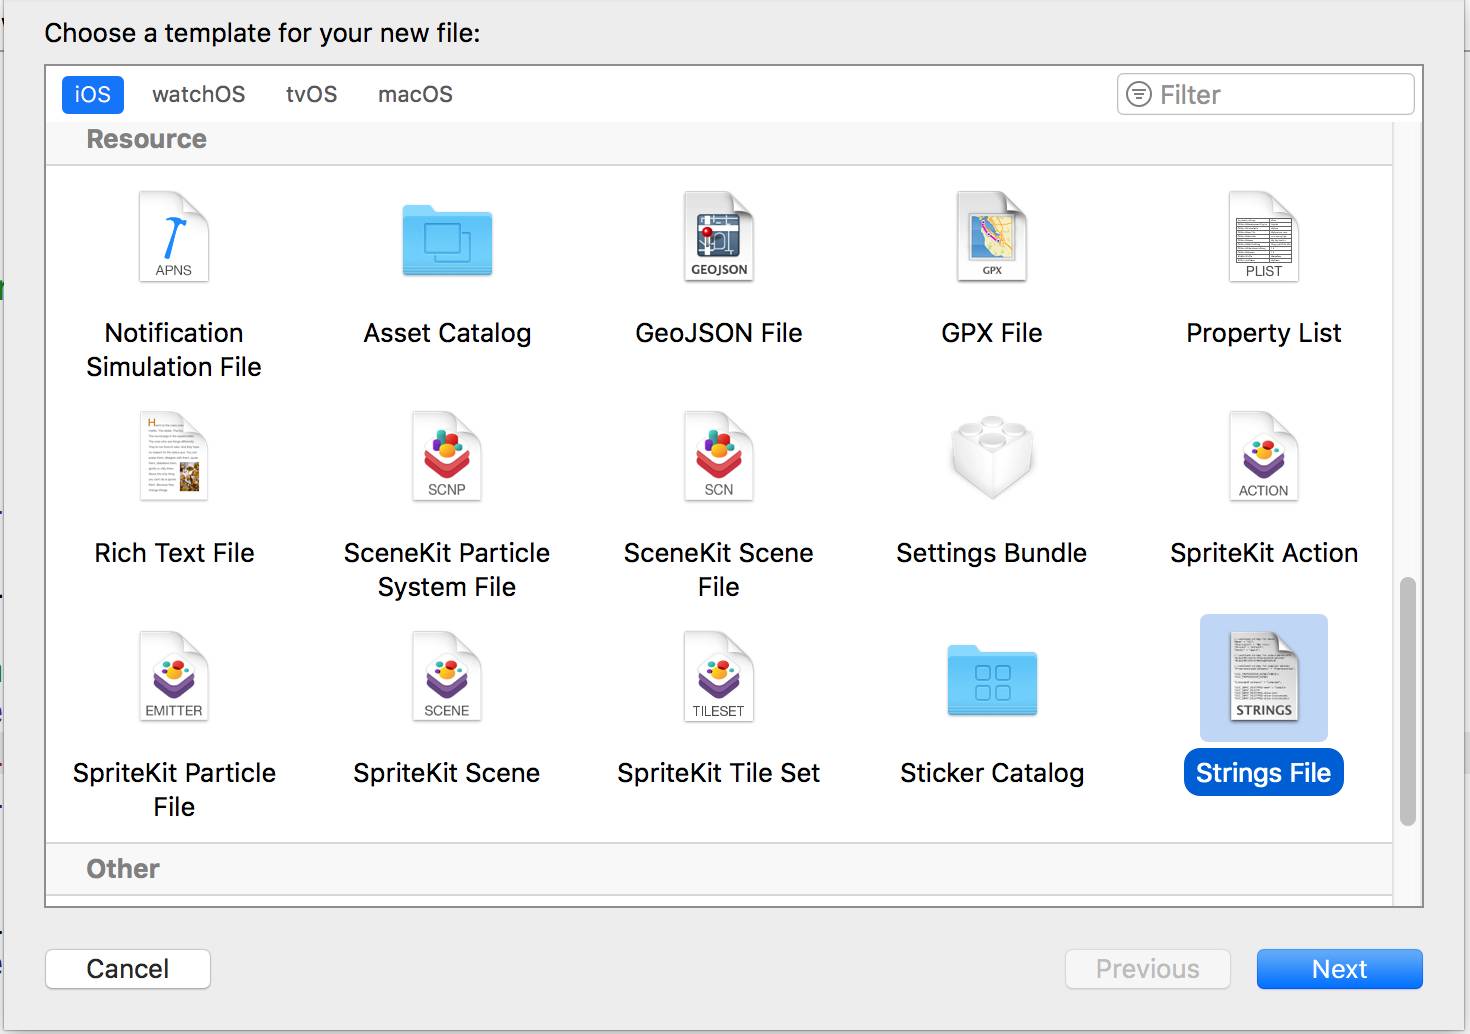The width and height of the screenshot is (1470, 1034).
Task: Select the SpriteKit Particle File EMITTER icon
Action: point(174,677)
